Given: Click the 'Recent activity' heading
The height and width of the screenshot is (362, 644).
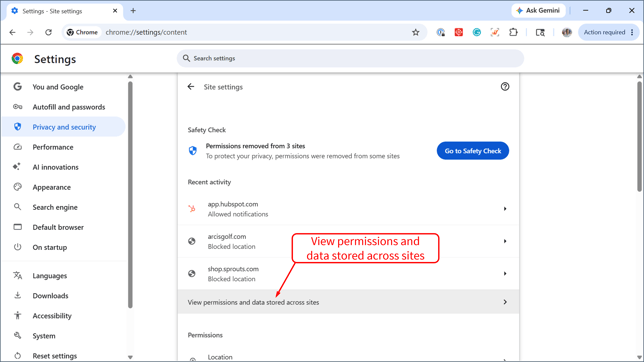Looking at the screenshot, I should click(209, 182).
